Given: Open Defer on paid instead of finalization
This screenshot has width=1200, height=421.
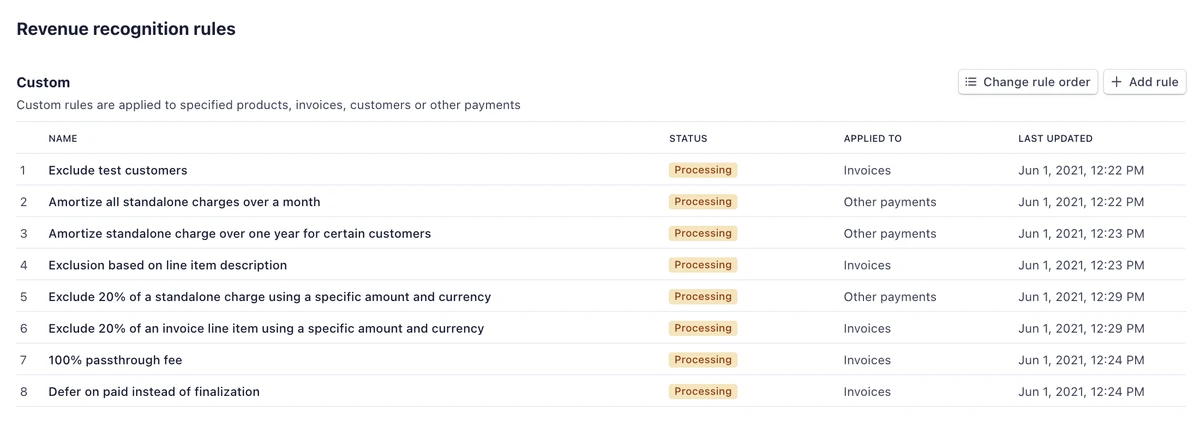Looking at the screenshot, I should point(154,392).
